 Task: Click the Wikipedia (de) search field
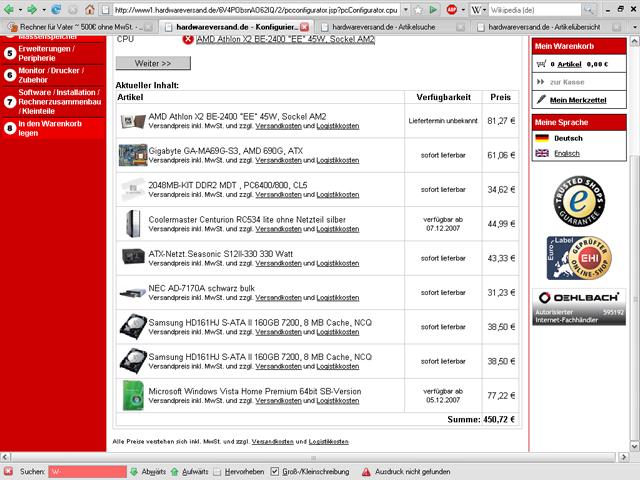[534, 9]
